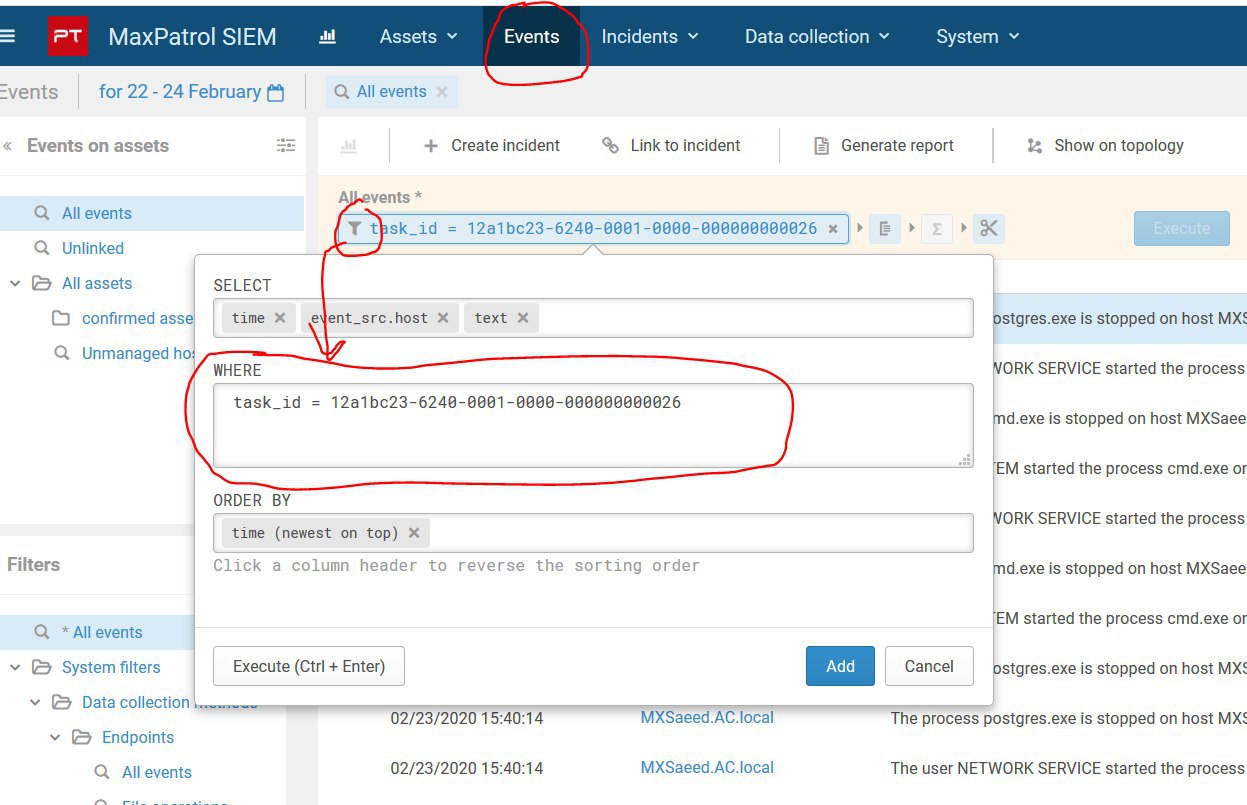Open the Data collection menu

pyautogui.click(x=817, y=37)
